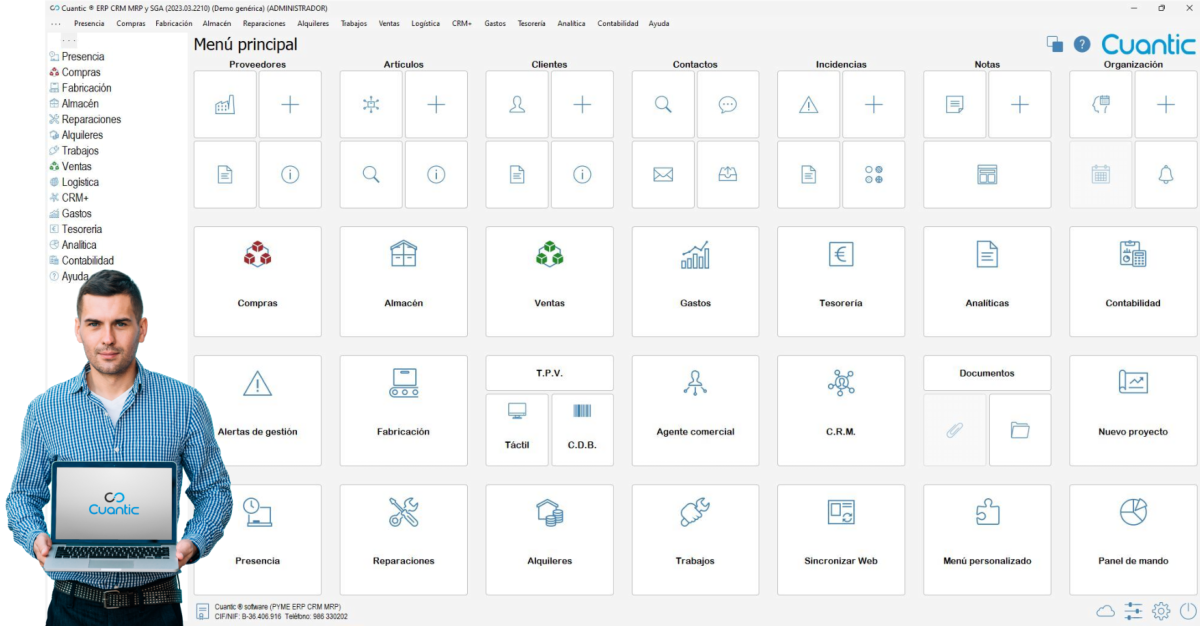The height and width of the screenshot is (626, 1200).
Task: Click the add new Proveedores plus icon
Action: coord(290,105)
